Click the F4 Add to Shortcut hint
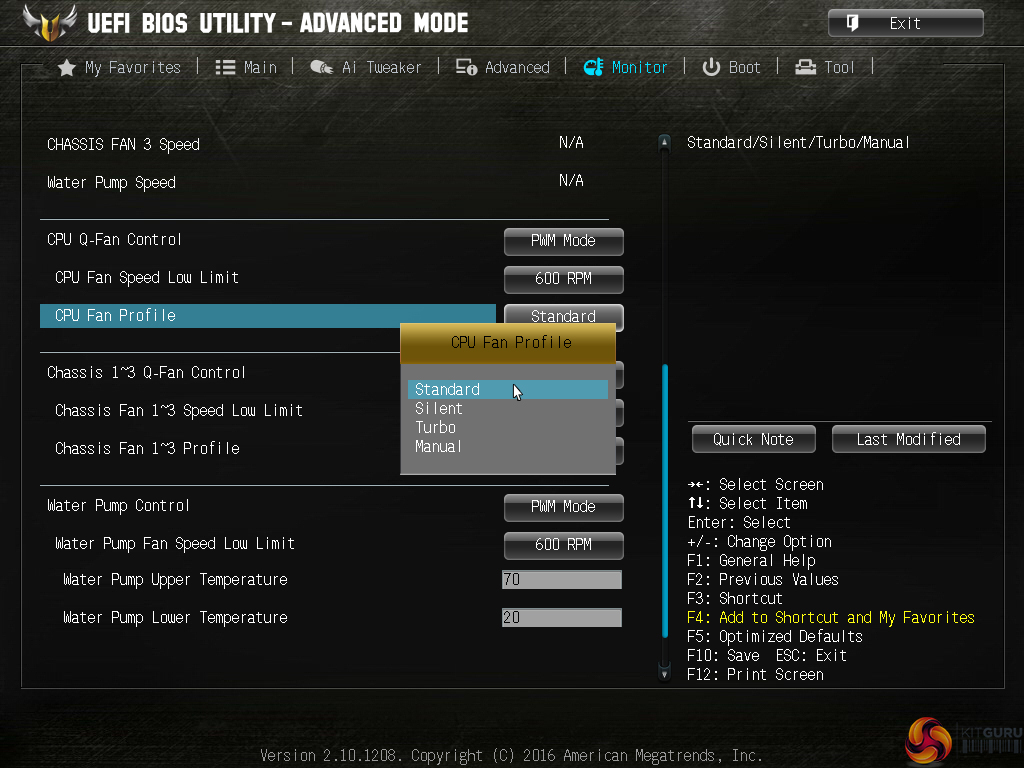 point(831,617)
